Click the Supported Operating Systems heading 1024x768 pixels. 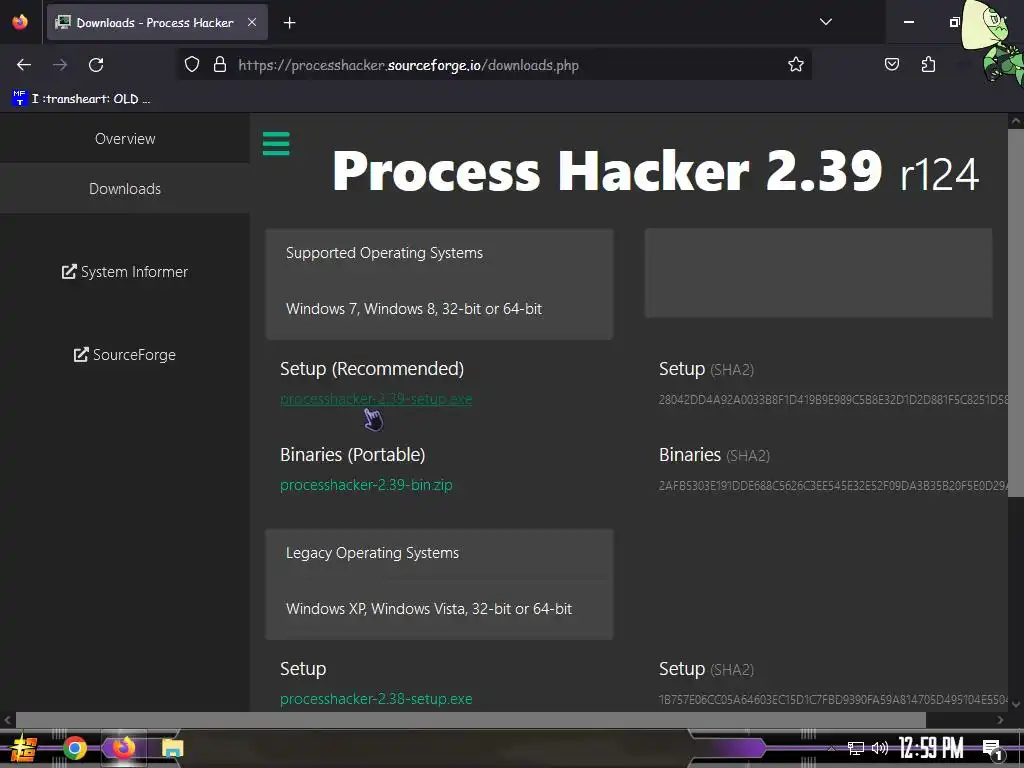tap(384, 253)
